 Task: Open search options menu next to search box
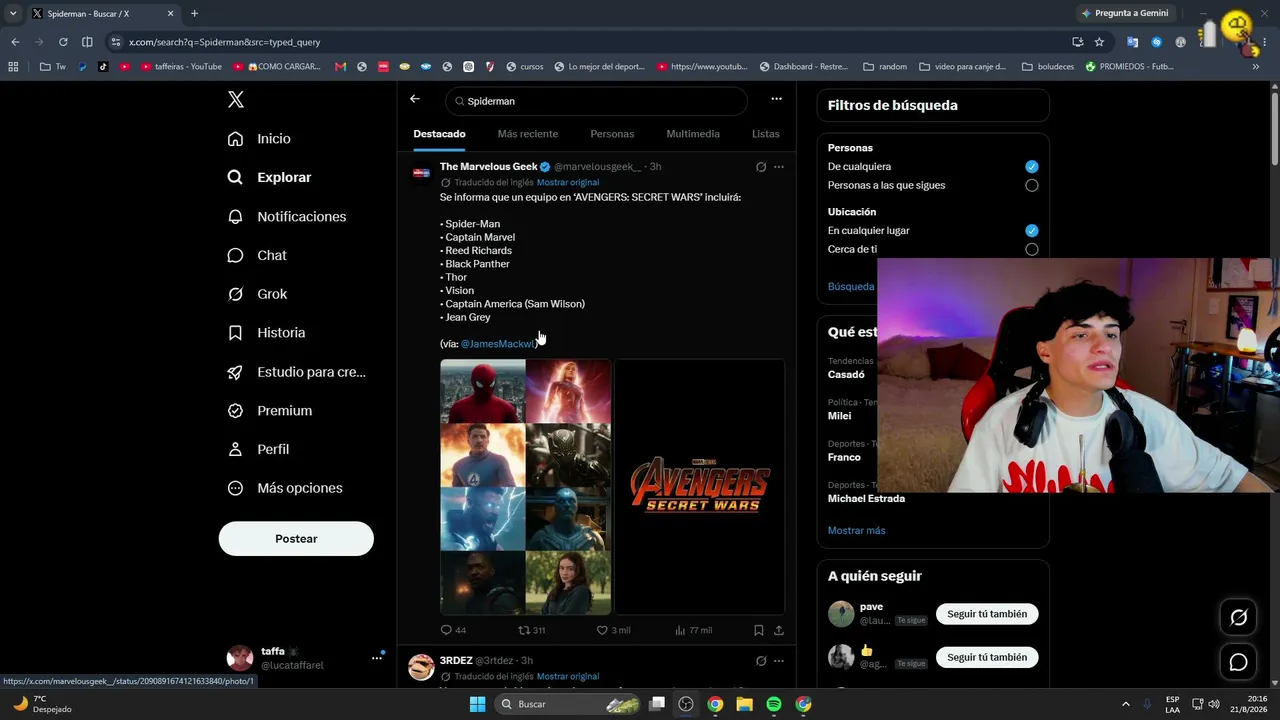point(776,99)
